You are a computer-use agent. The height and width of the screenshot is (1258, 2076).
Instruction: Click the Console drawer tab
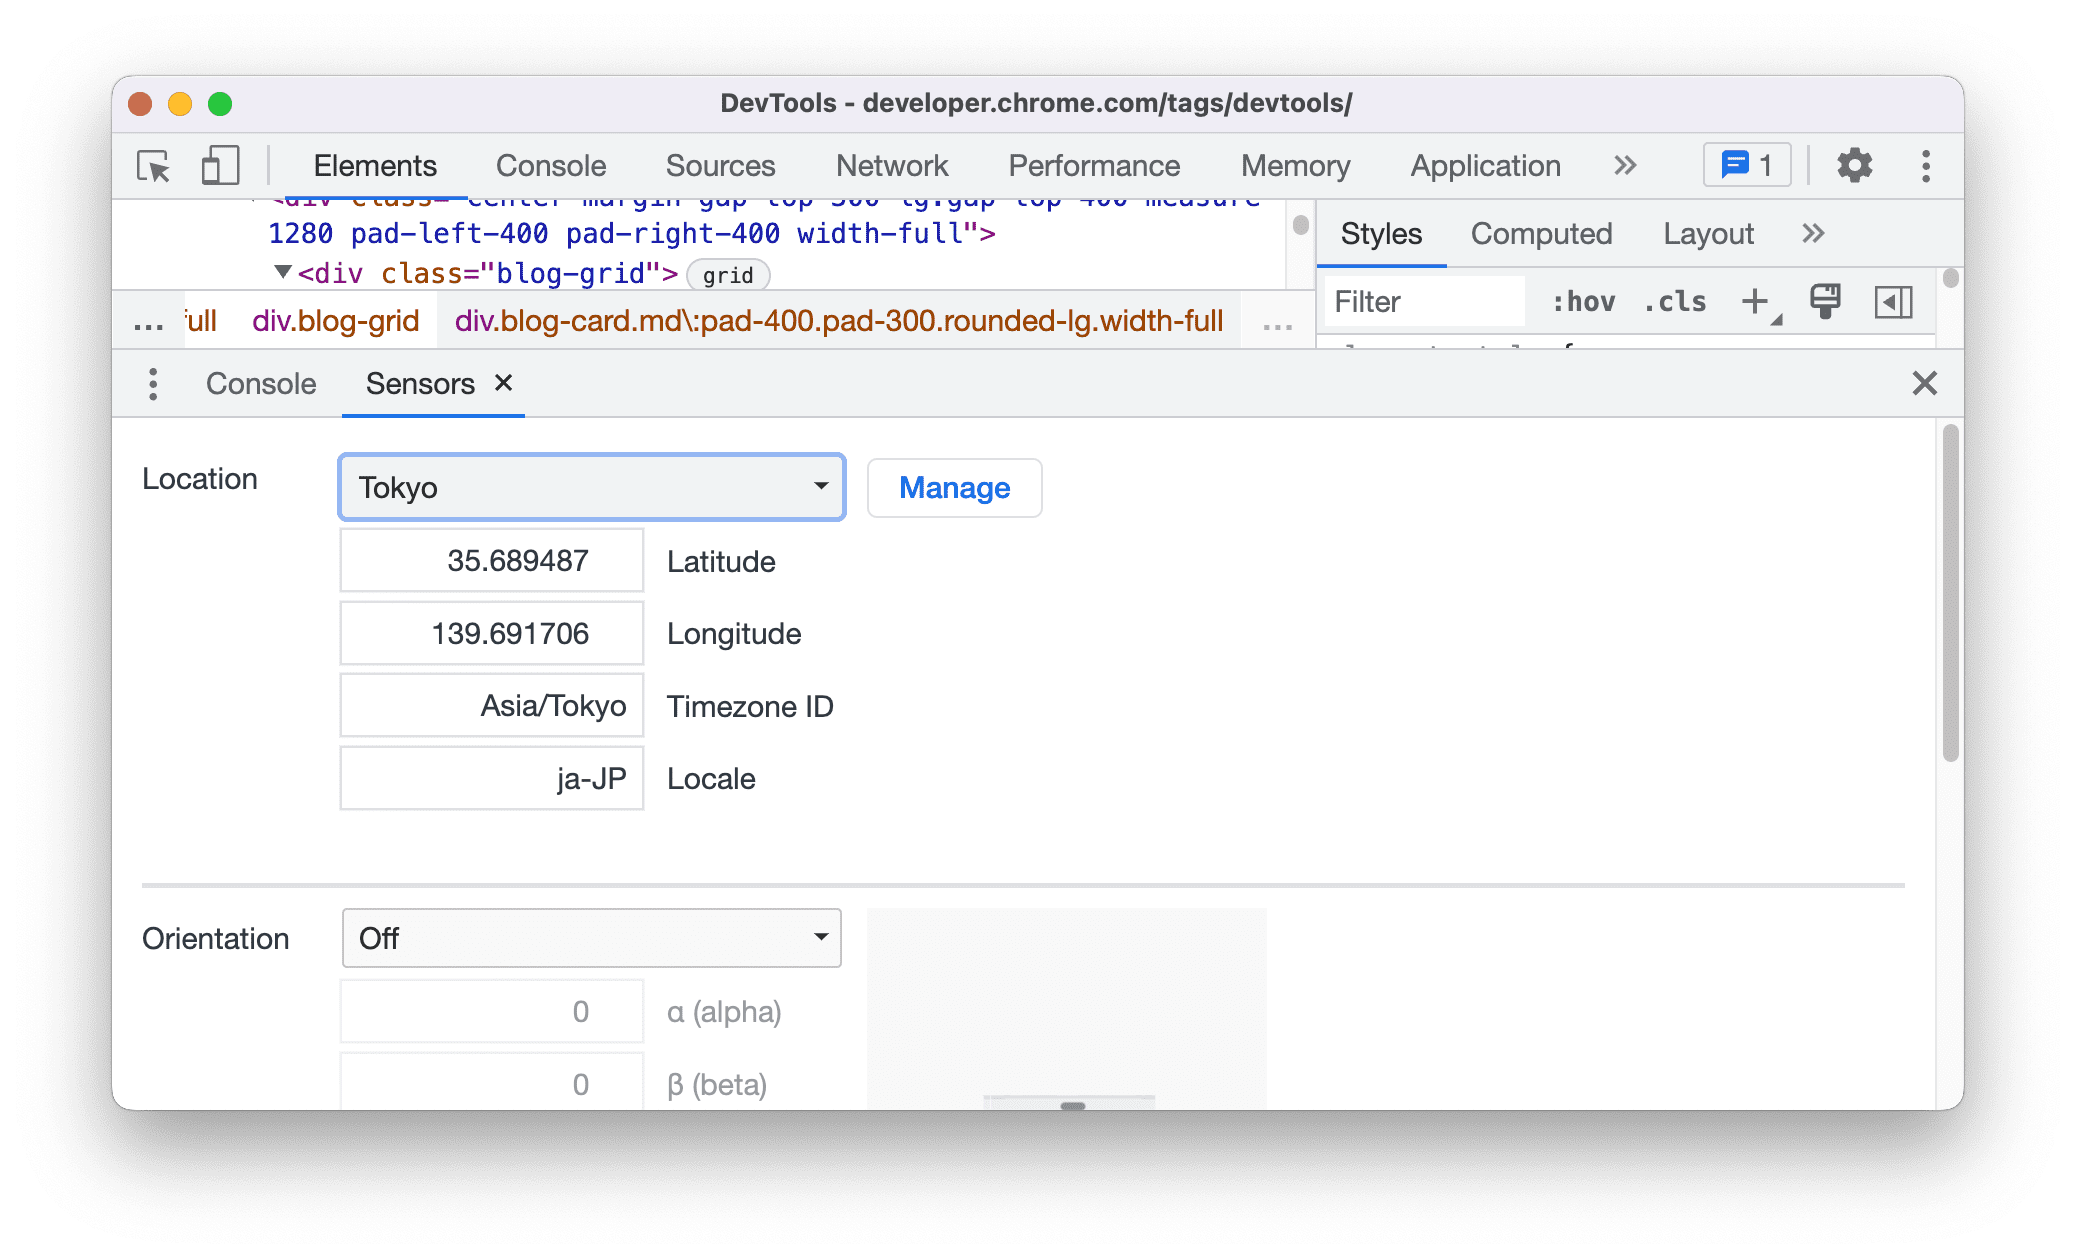tap(261, 383)
